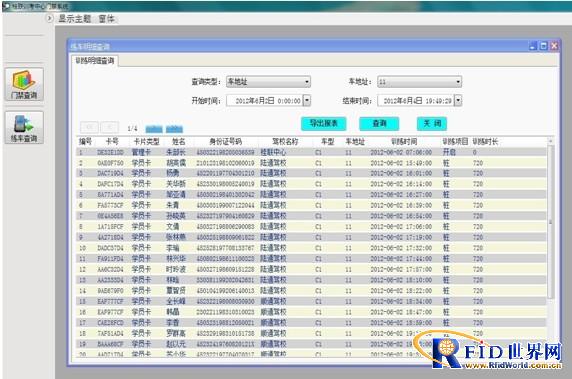
Task: Open the 结束时间 date picker arrow
Action: 458,101
